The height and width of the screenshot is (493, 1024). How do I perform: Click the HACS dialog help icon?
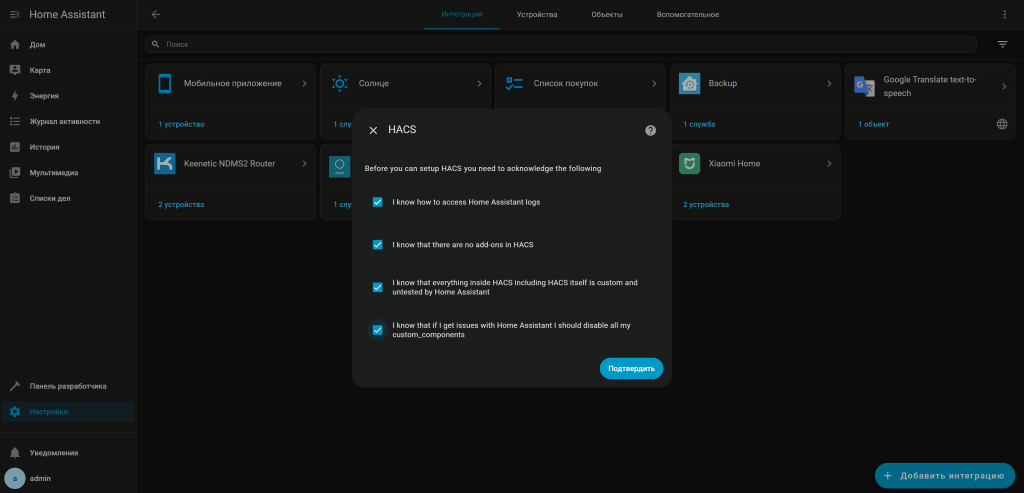click(650, 131)
